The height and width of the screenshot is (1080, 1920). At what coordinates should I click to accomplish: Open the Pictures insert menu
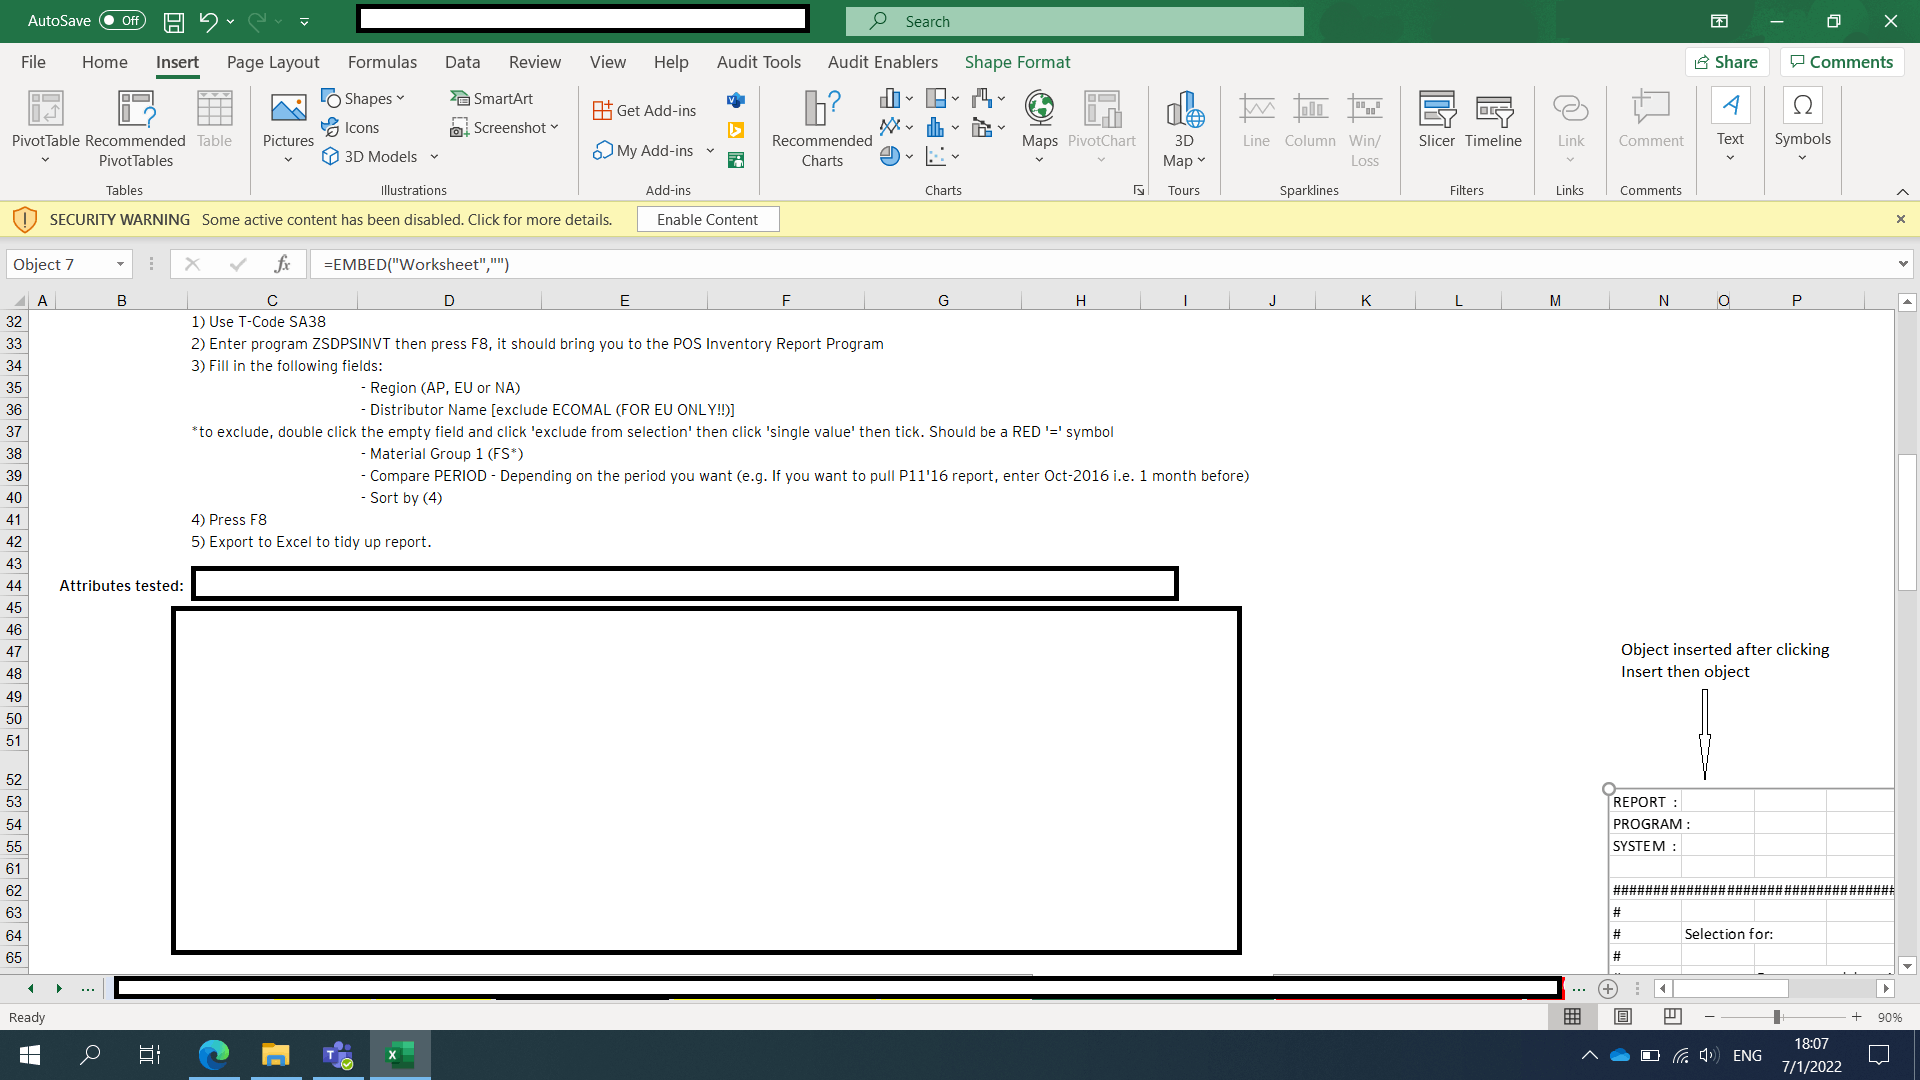[x=288, y=128]
